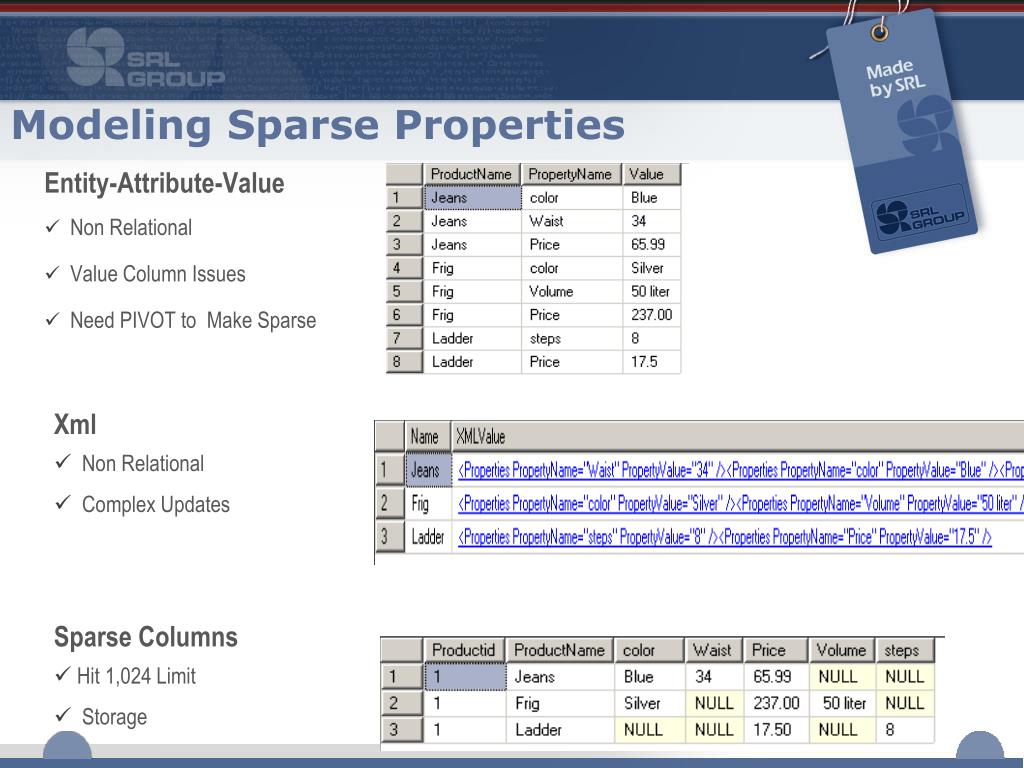Click the Value Column Issues bullet

157,274
